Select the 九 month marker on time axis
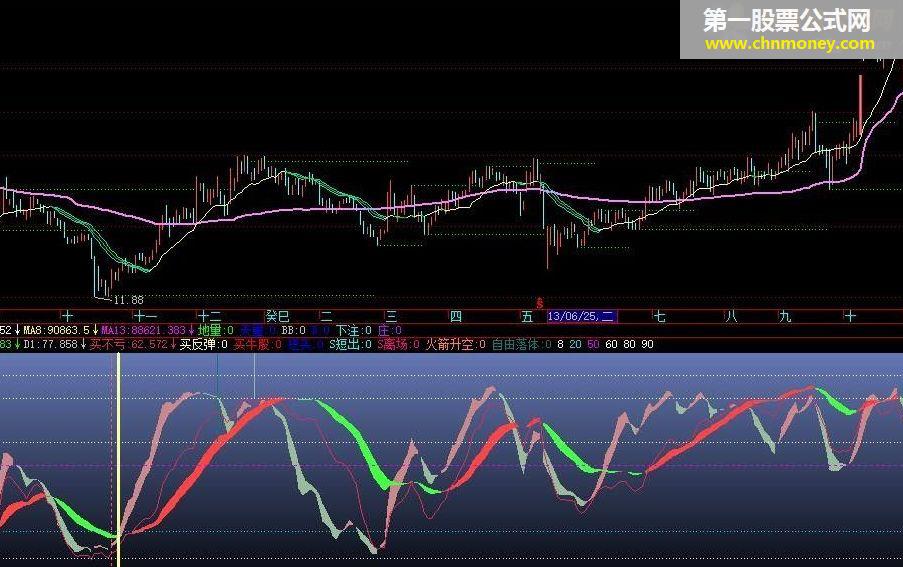 coord(785,316)
